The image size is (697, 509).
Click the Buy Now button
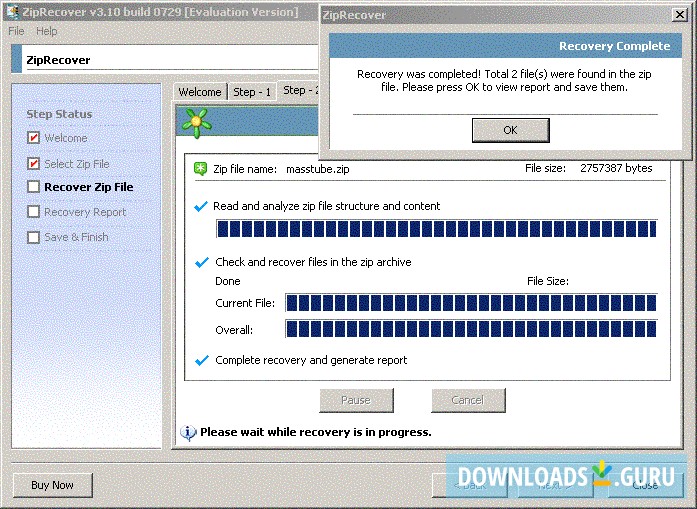[52, 485]
